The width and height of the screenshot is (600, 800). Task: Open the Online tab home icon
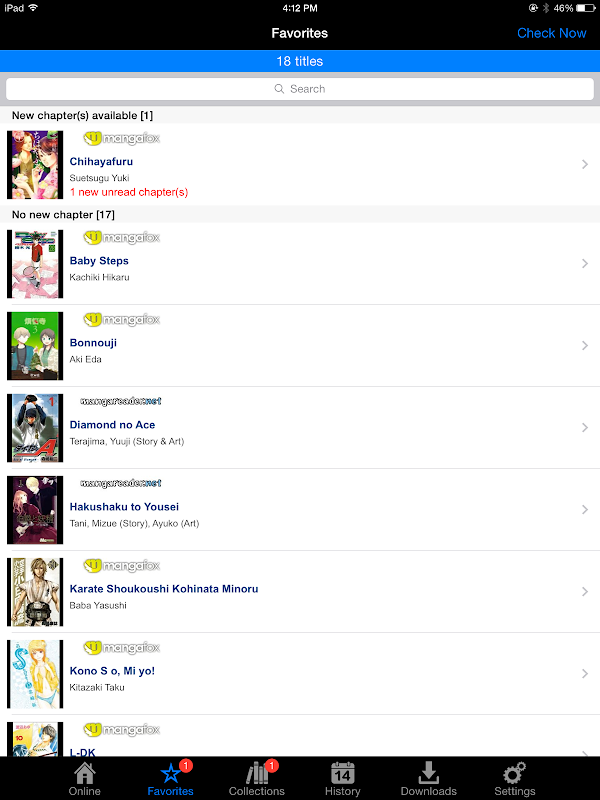coord(85,773)
